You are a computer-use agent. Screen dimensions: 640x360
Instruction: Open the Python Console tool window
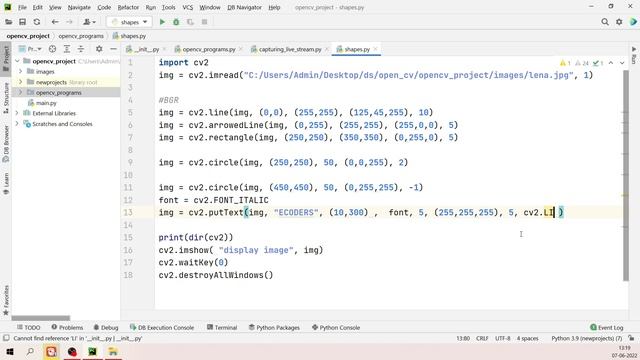tap(336, 327)
